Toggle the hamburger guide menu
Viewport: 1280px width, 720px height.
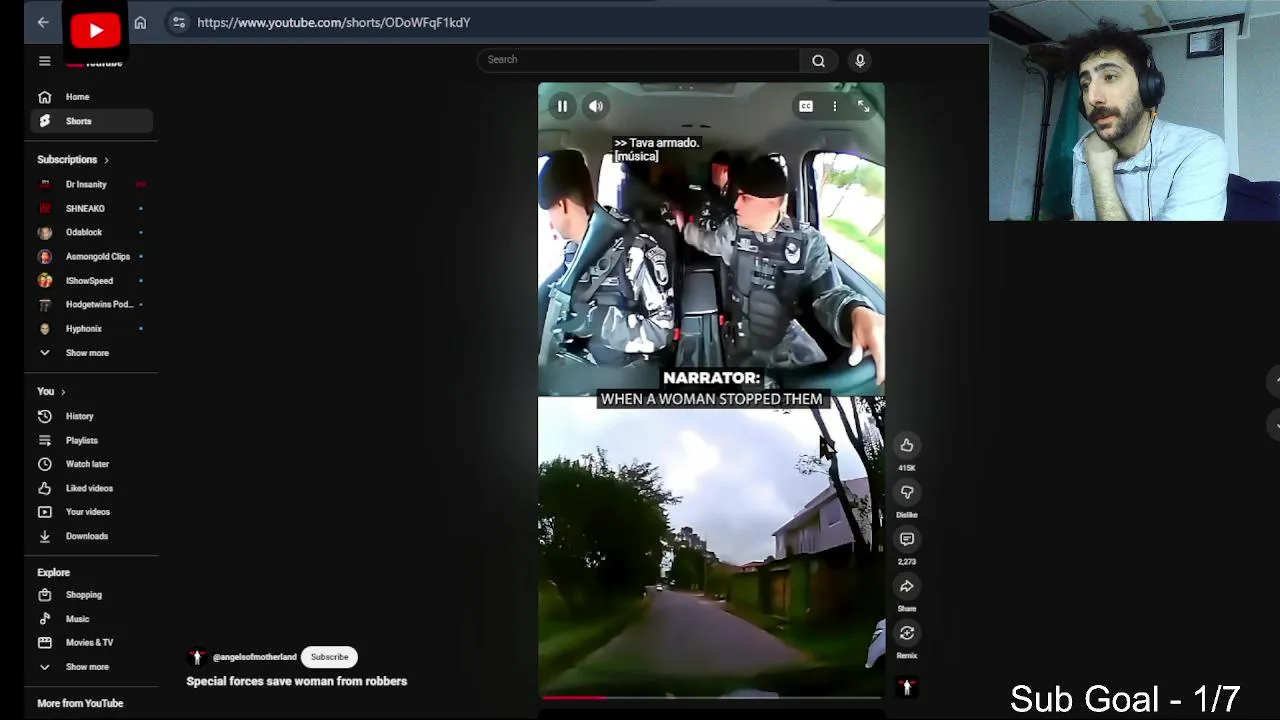coord(44,61)
